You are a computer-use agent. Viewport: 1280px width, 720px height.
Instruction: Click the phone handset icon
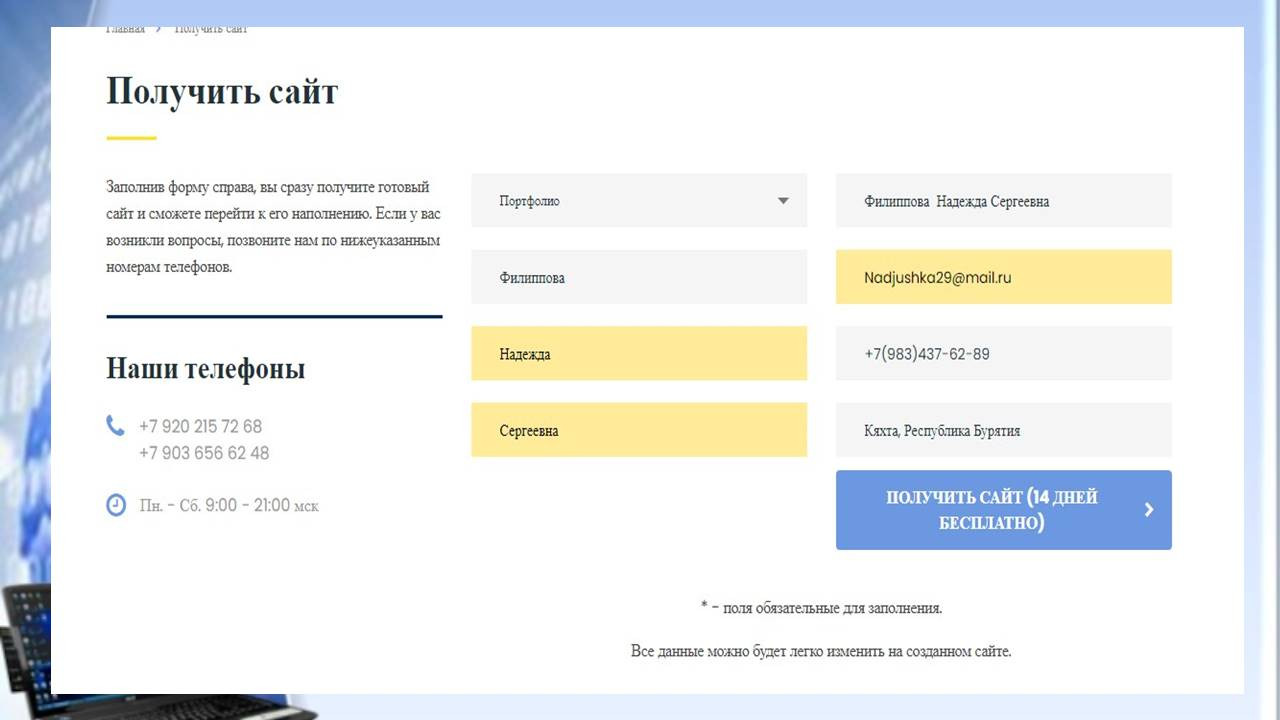pyautogui.click(x=115, y=426)
